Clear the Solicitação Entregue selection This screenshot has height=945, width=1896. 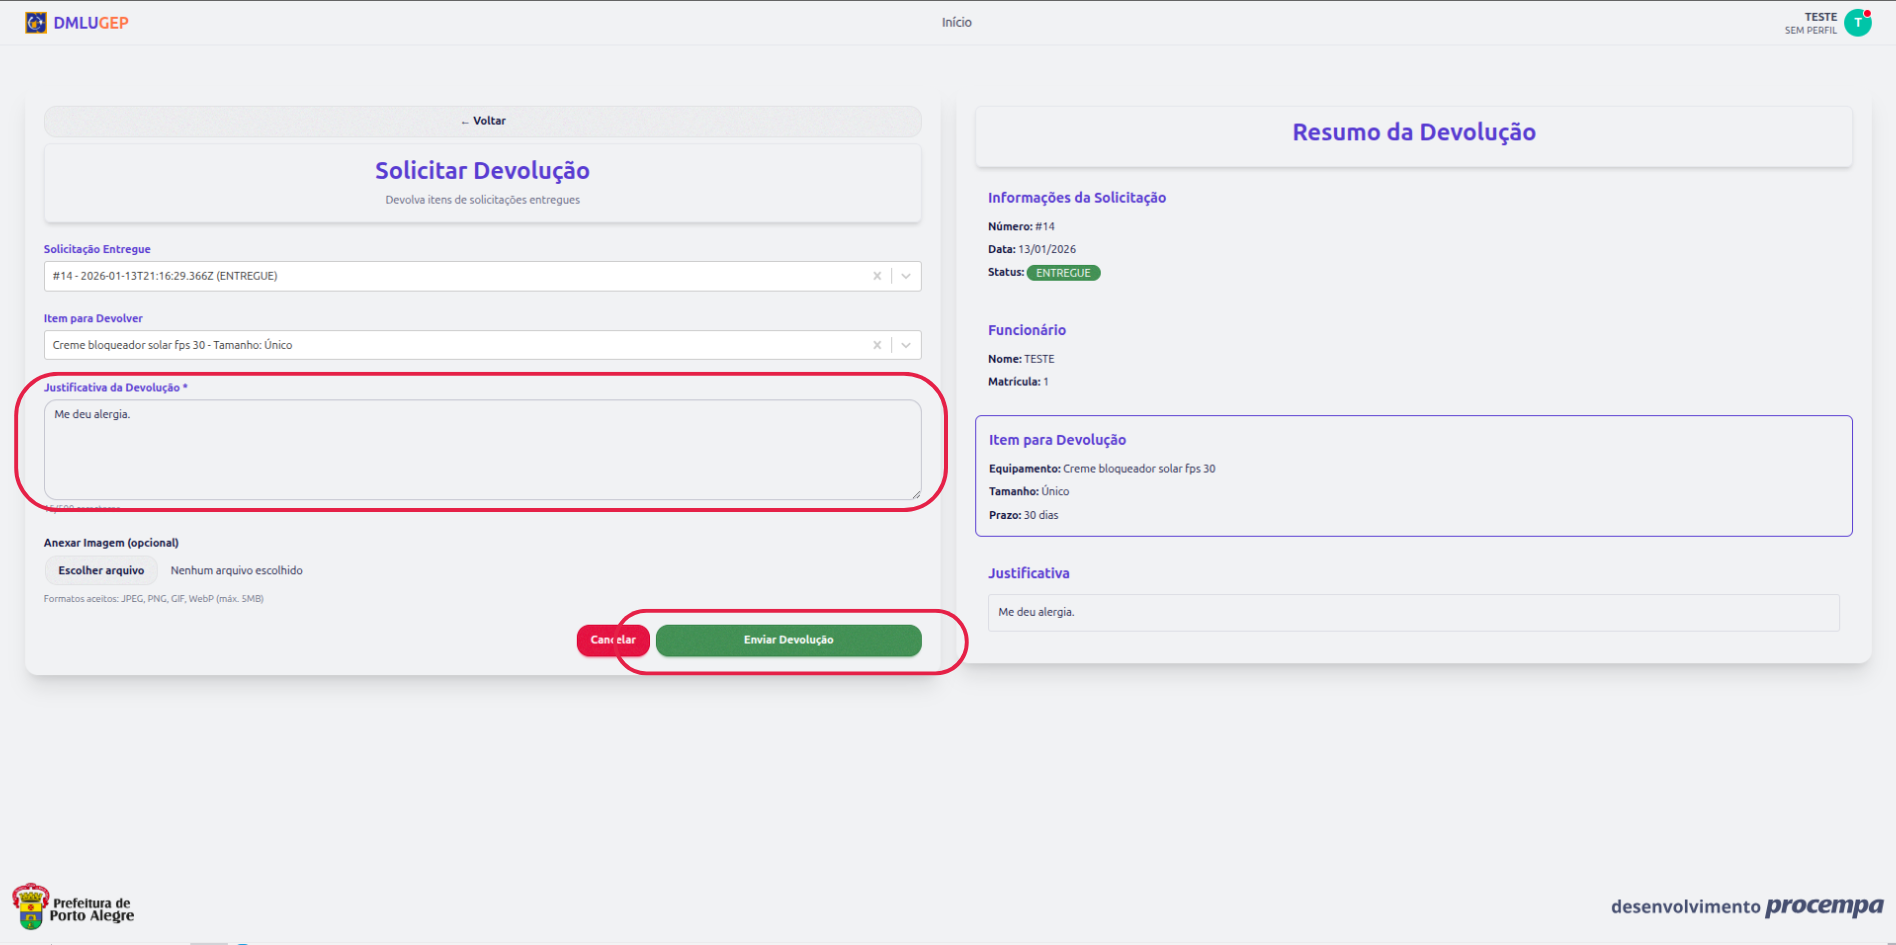(877, 276)
